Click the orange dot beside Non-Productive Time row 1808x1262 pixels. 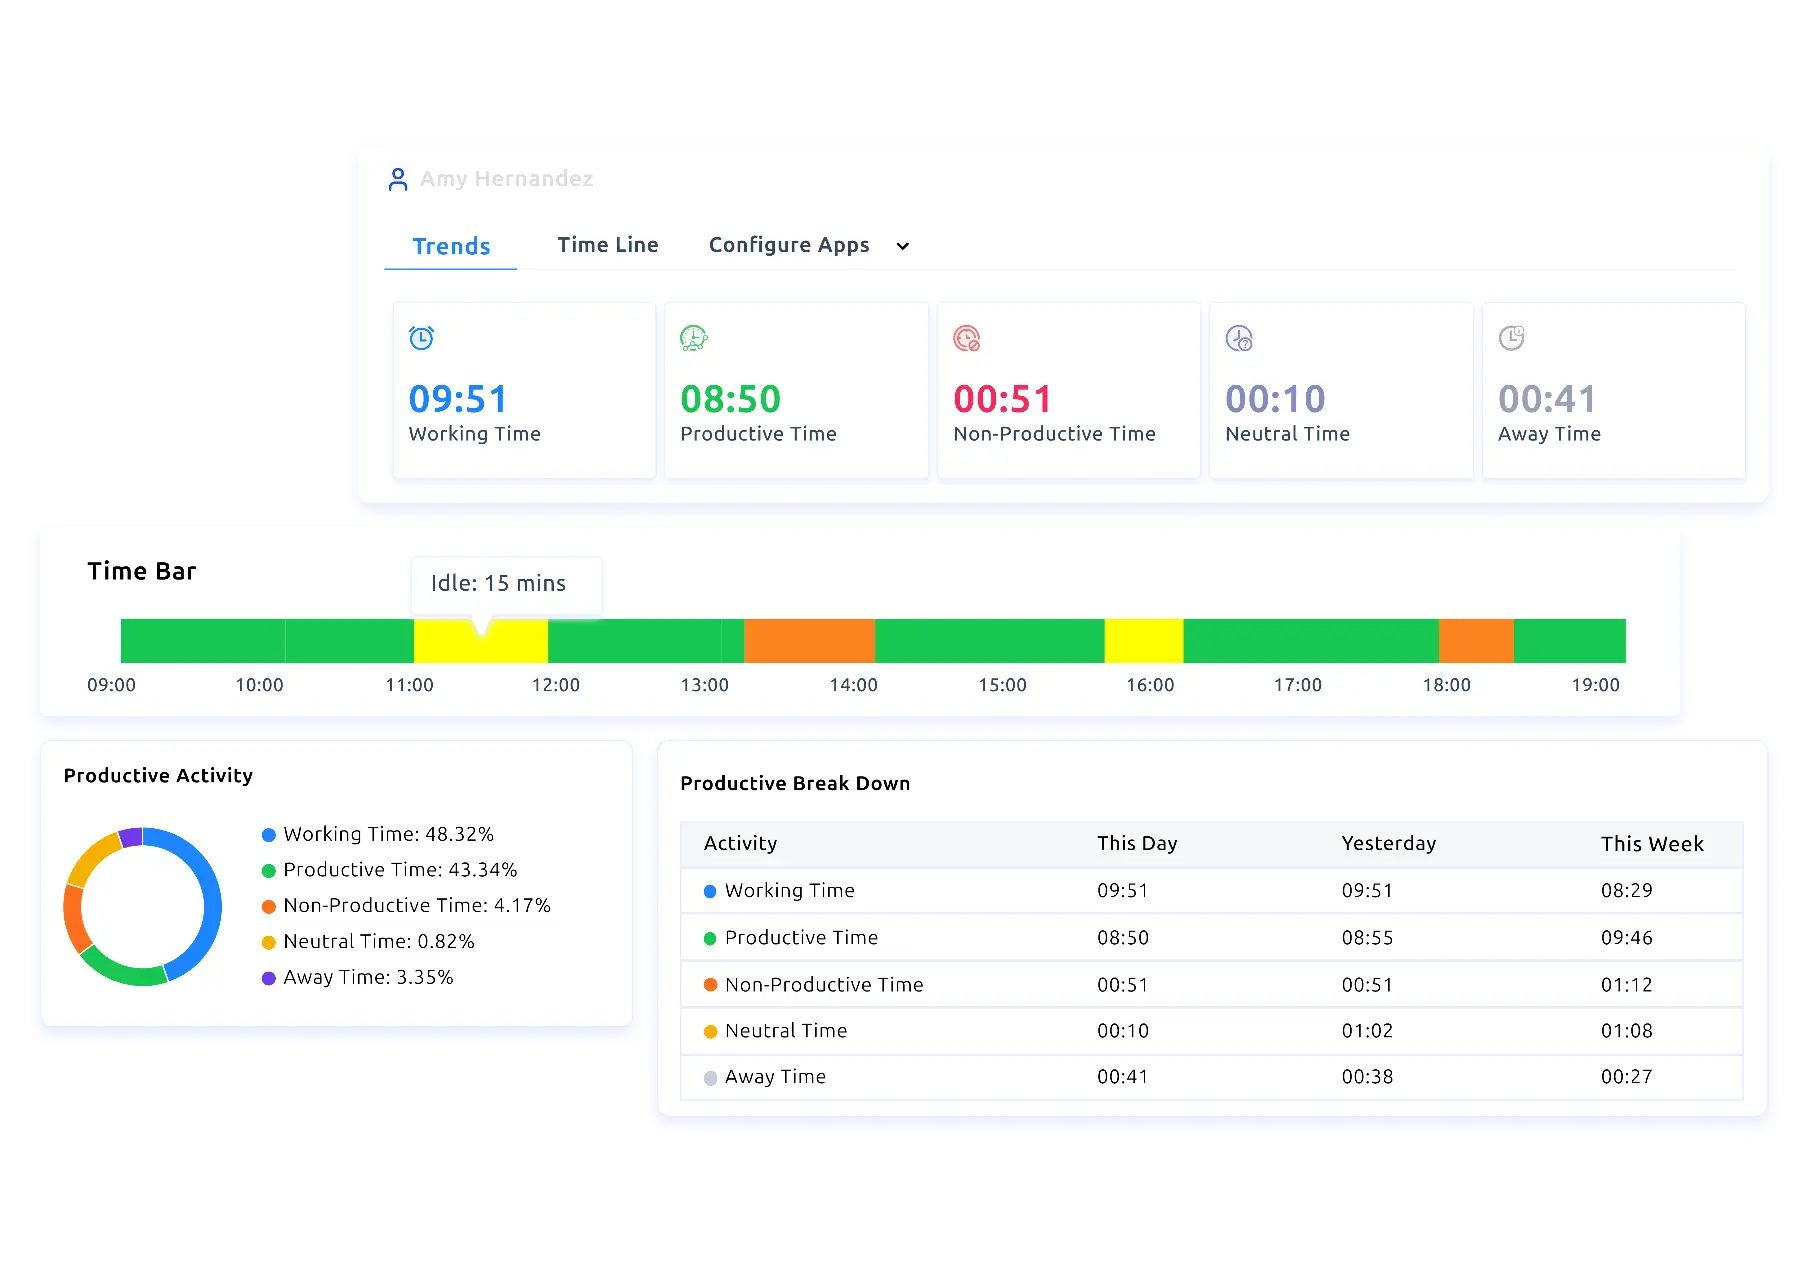[709, 984]
